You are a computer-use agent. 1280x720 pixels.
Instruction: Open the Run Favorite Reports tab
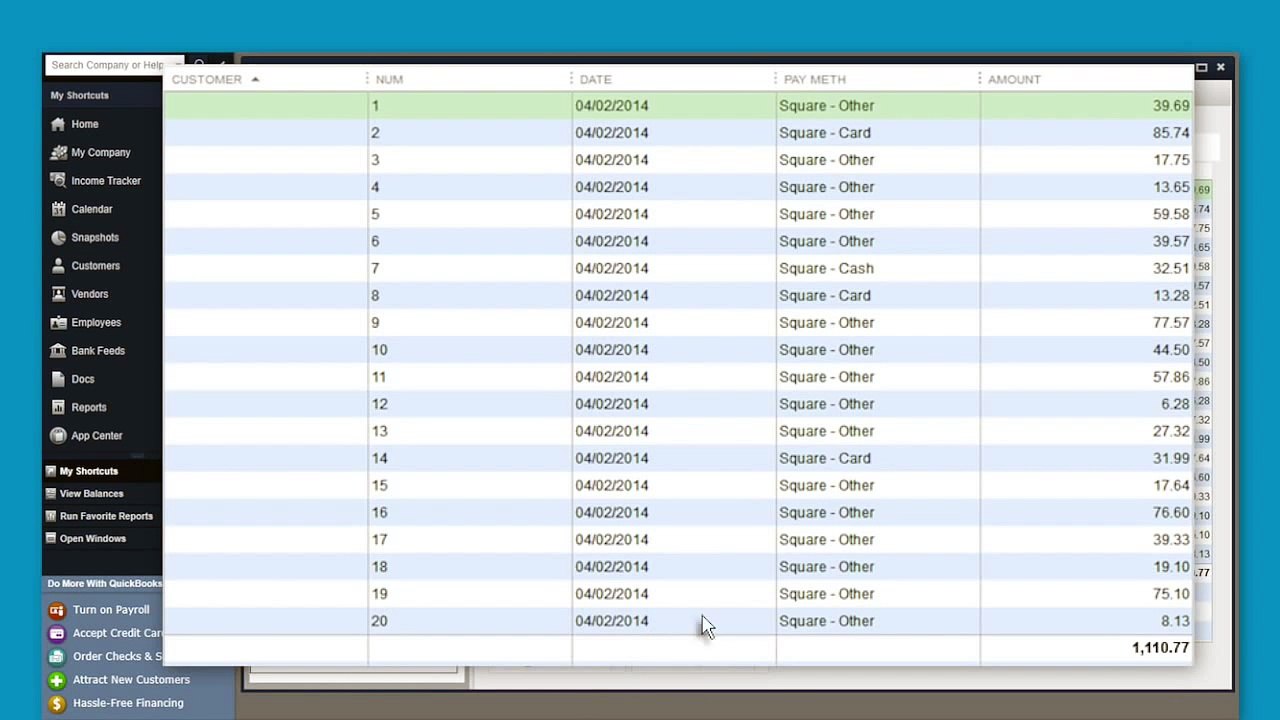(x=102, y=516)
